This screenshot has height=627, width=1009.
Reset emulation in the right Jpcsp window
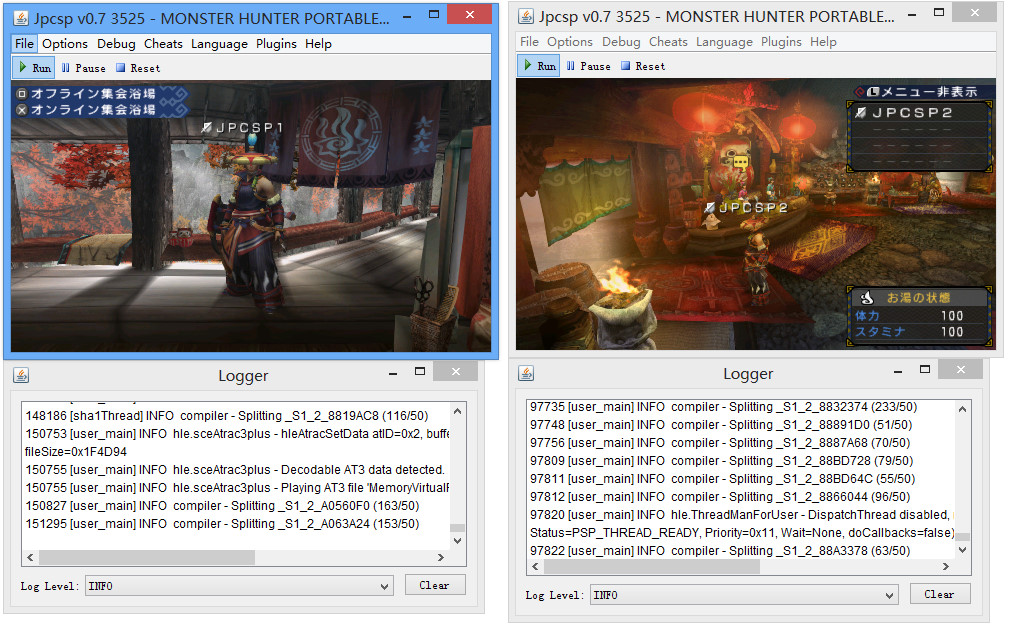[x=643, y=66]
